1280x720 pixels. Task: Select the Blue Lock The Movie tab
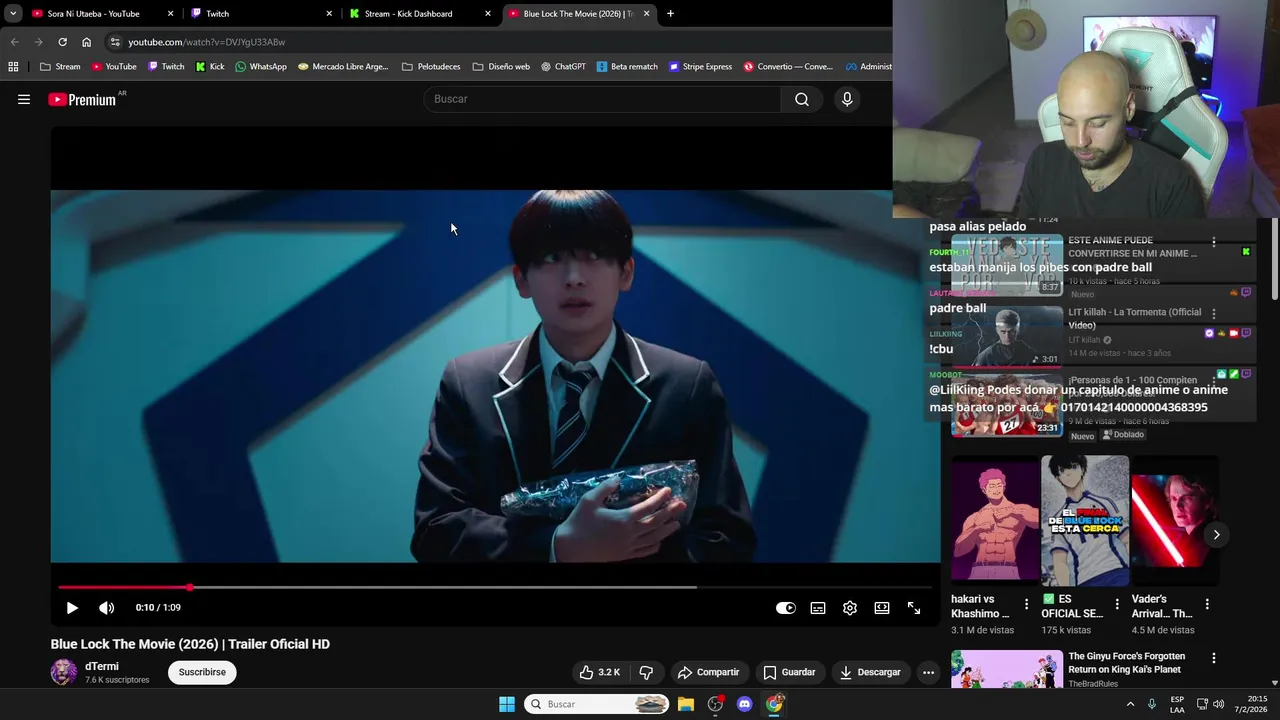[579, 14]
